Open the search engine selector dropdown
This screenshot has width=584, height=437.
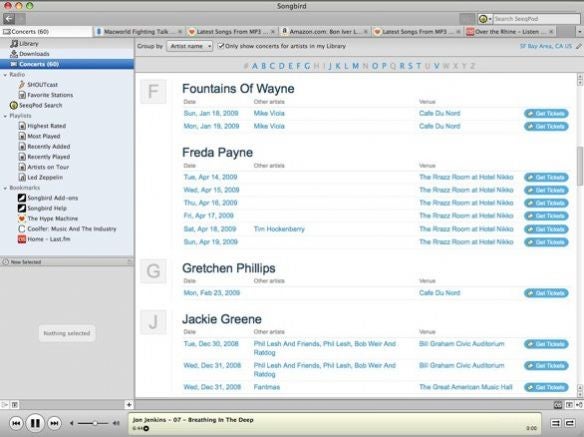485,19
